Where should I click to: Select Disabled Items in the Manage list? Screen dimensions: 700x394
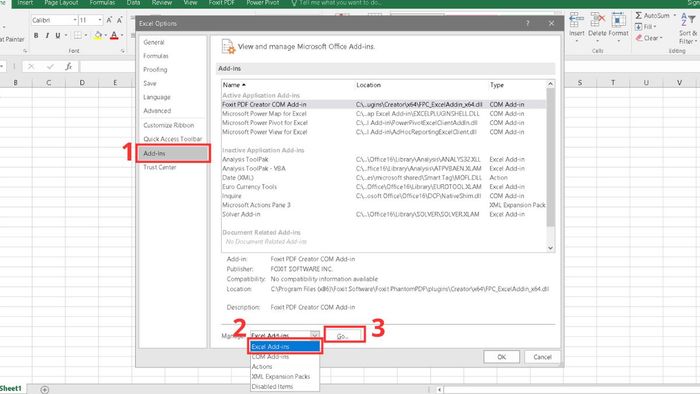pyautogui.click(x=285, y=386)
